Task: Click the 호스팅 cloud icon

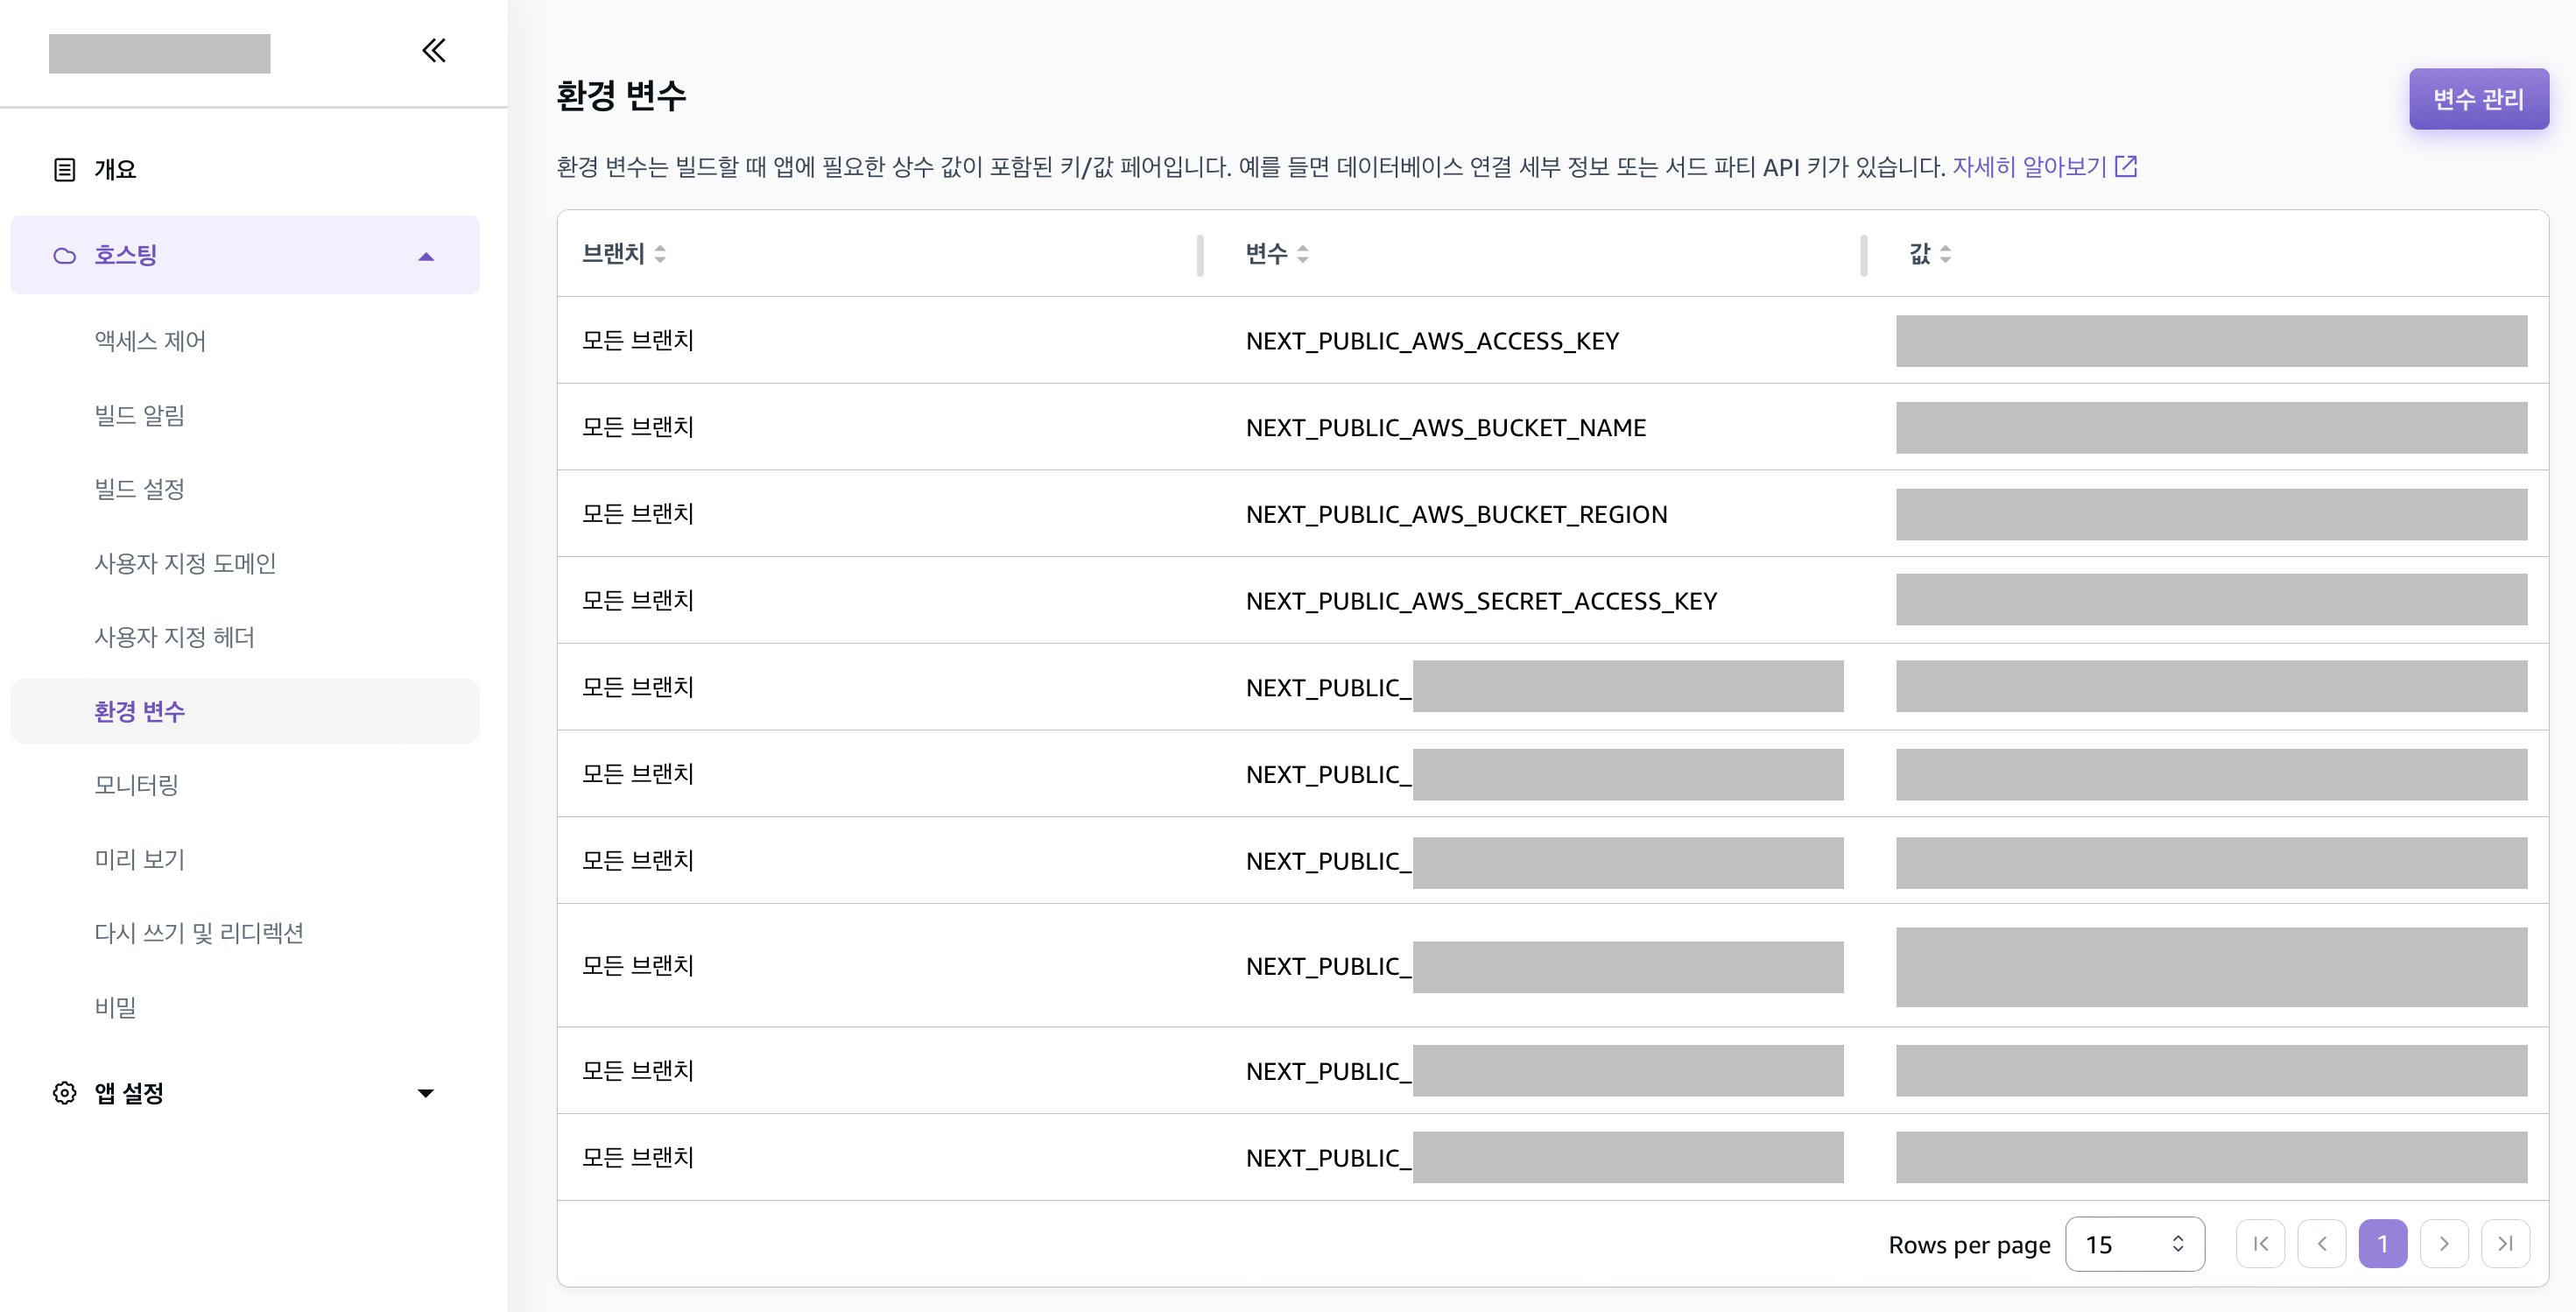Action: click(64, 256)
